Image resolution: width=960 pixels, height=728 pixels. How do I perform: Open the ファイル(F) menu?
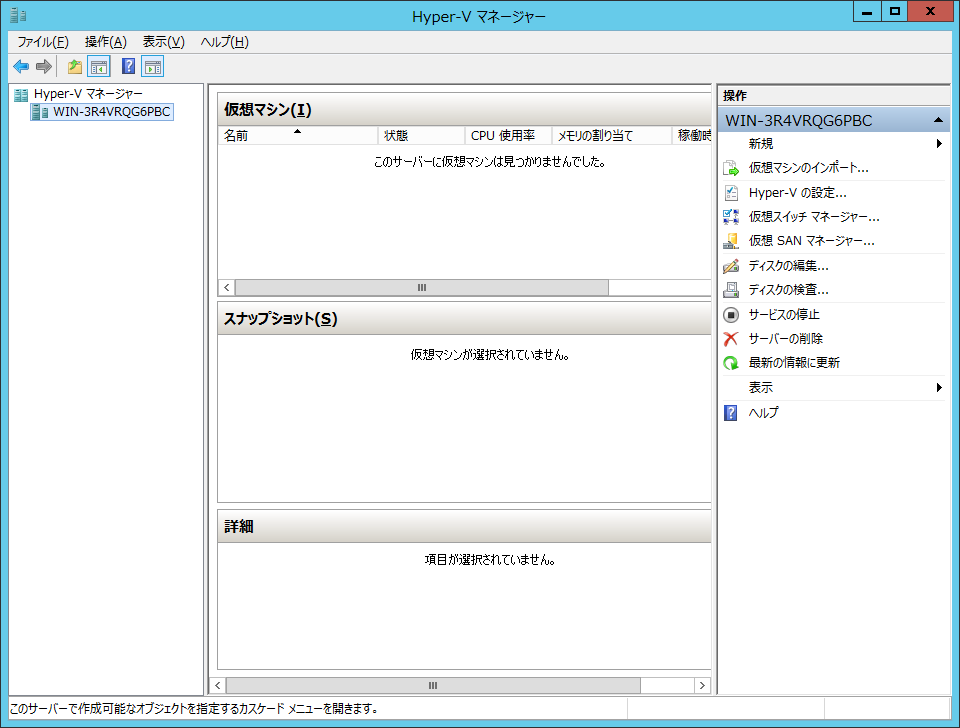pyautogui.click(x=42, y=42)
